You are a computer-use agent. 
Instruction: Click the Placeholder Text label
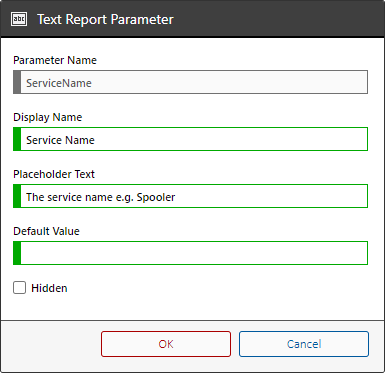point(54,174)
